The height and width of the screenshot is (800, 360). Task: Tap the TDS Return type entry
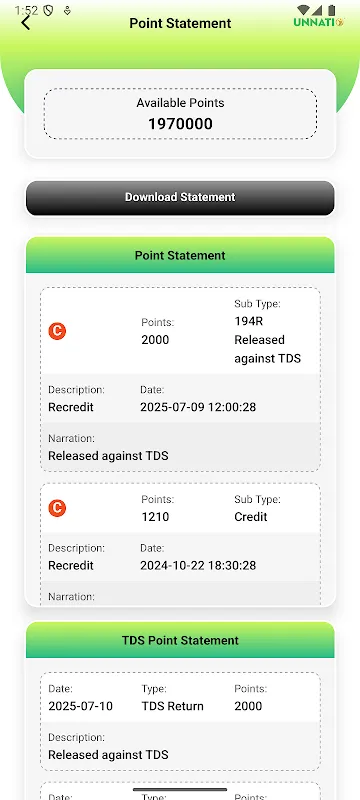pos(172,706)
